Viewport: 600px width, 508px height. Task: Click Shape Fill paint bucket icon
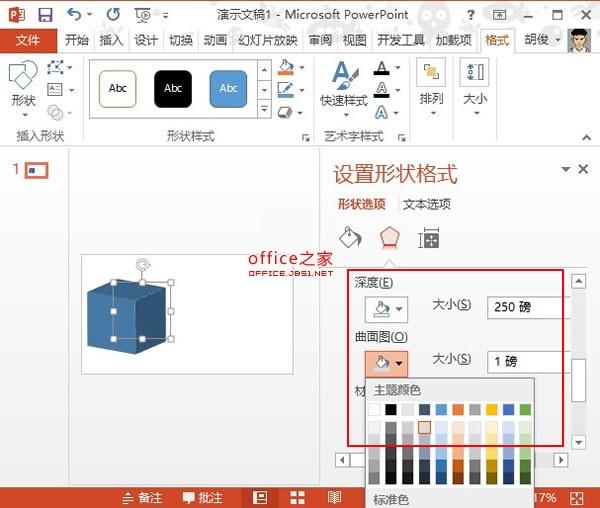click(286, 67)
